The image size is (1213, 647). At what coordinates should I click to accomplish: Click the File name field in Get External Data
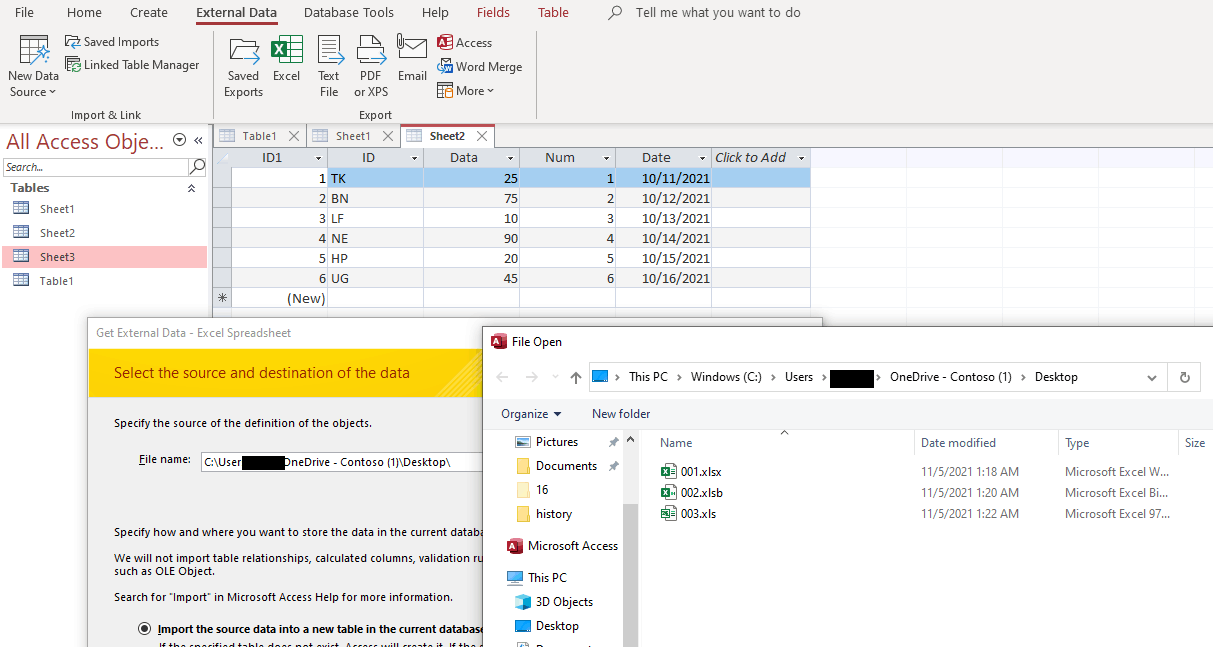[341, 462]
